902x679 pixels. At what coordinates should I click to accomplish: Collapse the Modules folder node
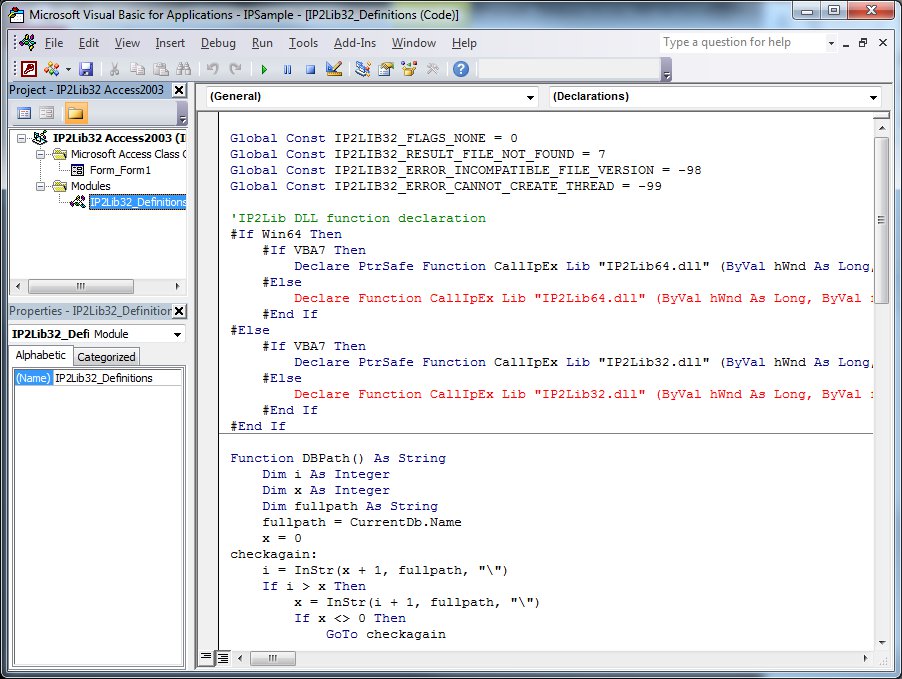40,186
